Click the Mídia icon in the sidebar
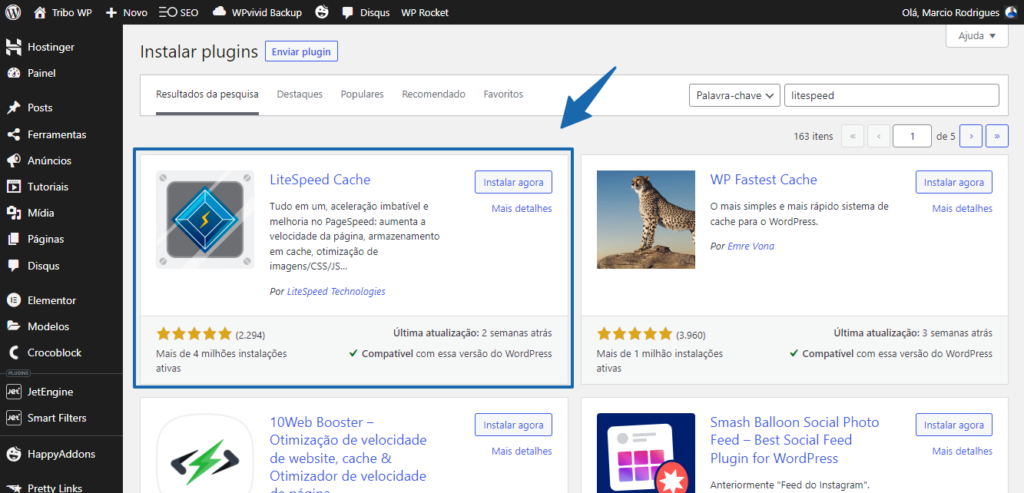This screenshot has height=493, width=1024. tap(14, 213)
